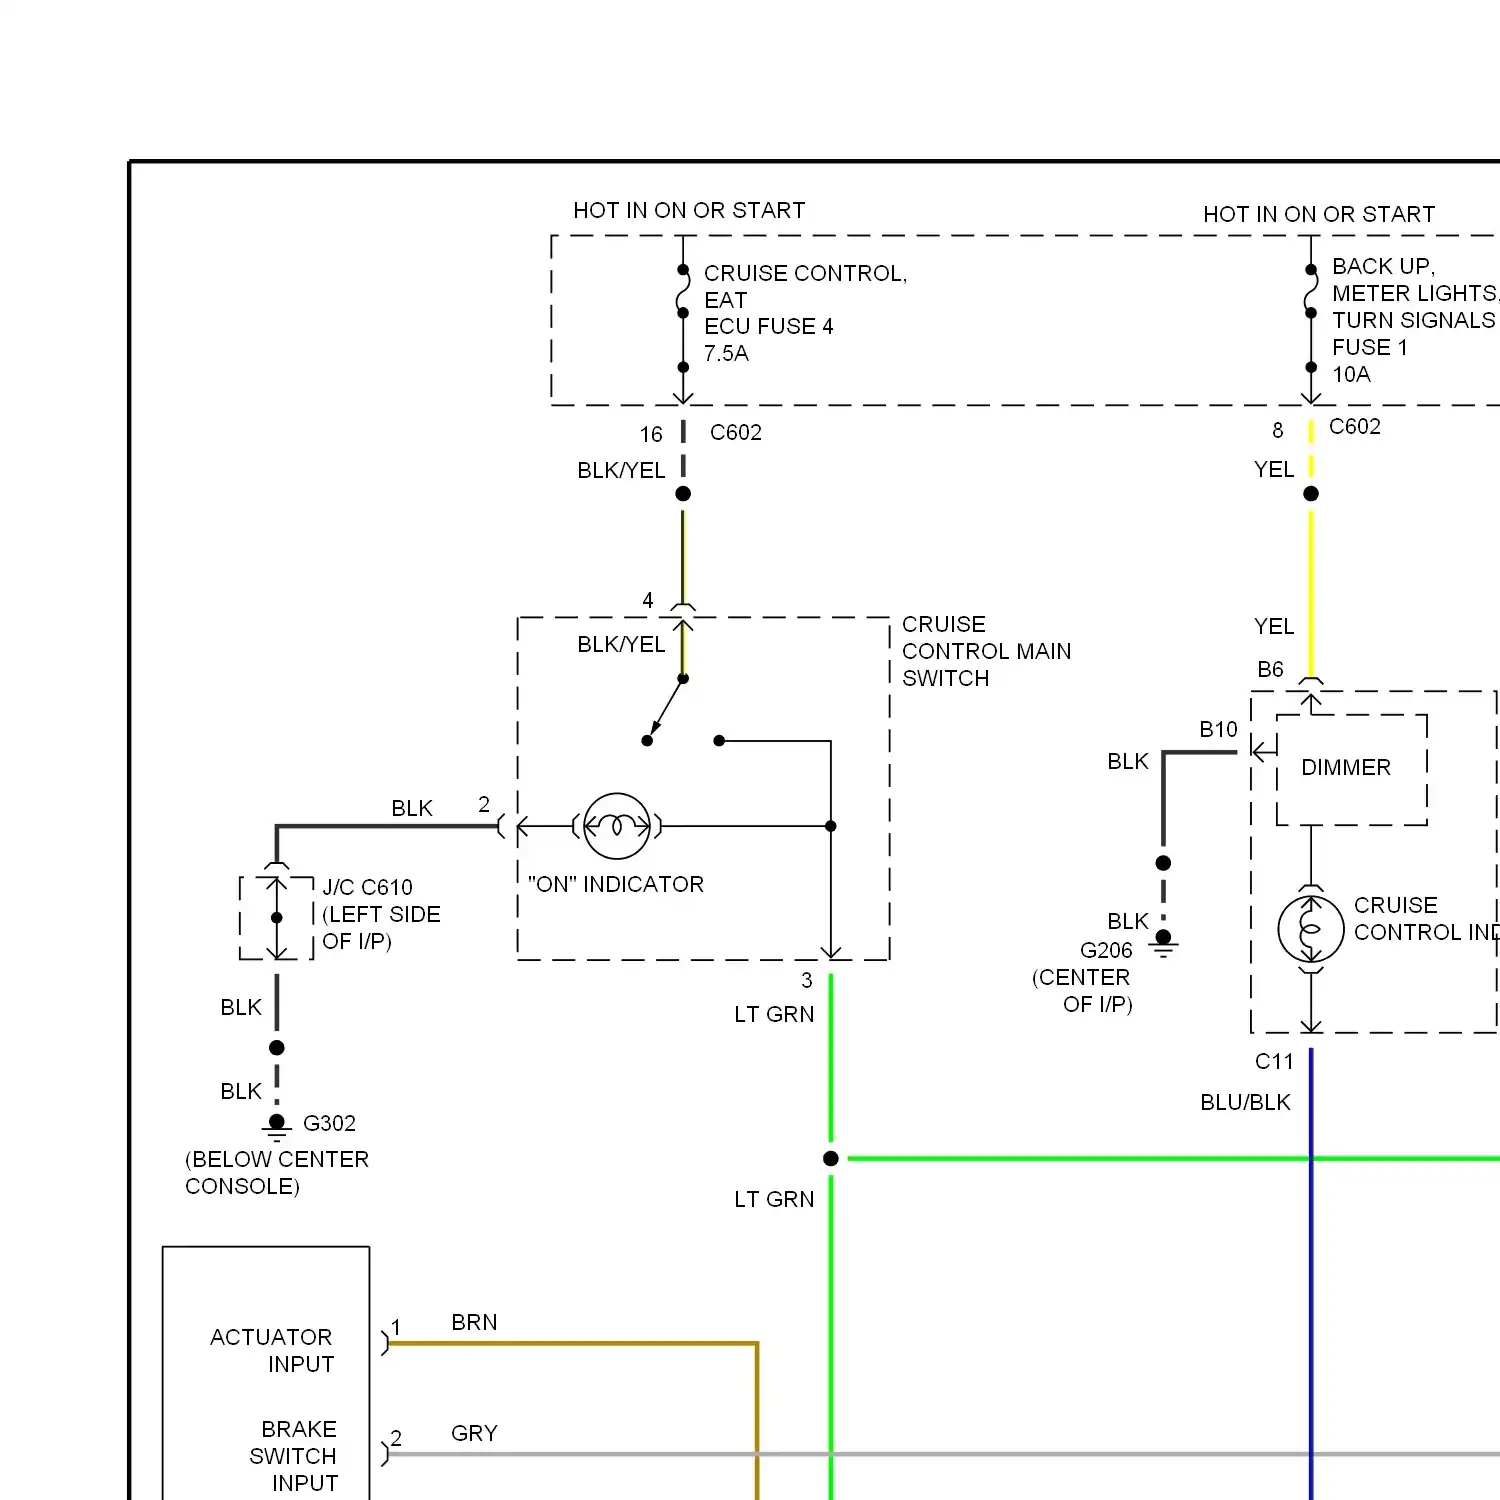Click the blue BLU/BLK vertical wire
Image resolution: width=1500 pixels, height=1500 pixels.
1311,1273
